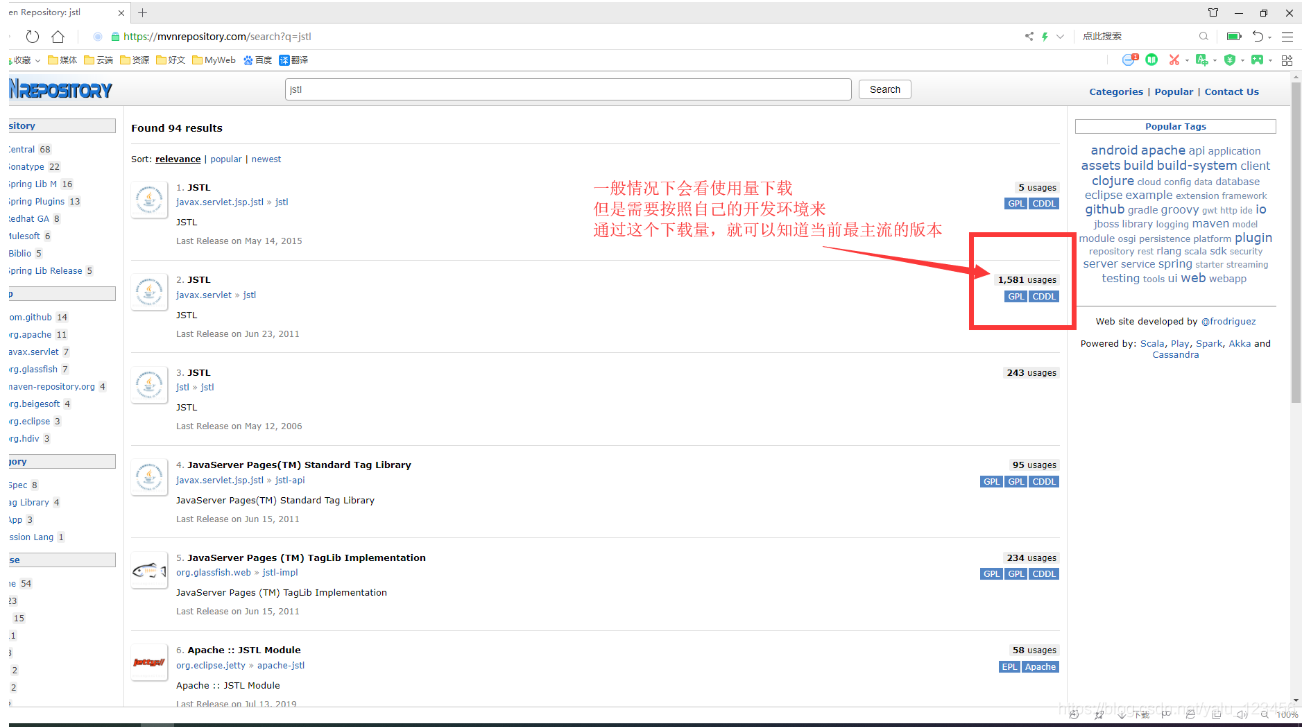Open the skin shirt icon in the title bar
The height and width of the screenshot is (727, 1305).
coord(1213,12)
